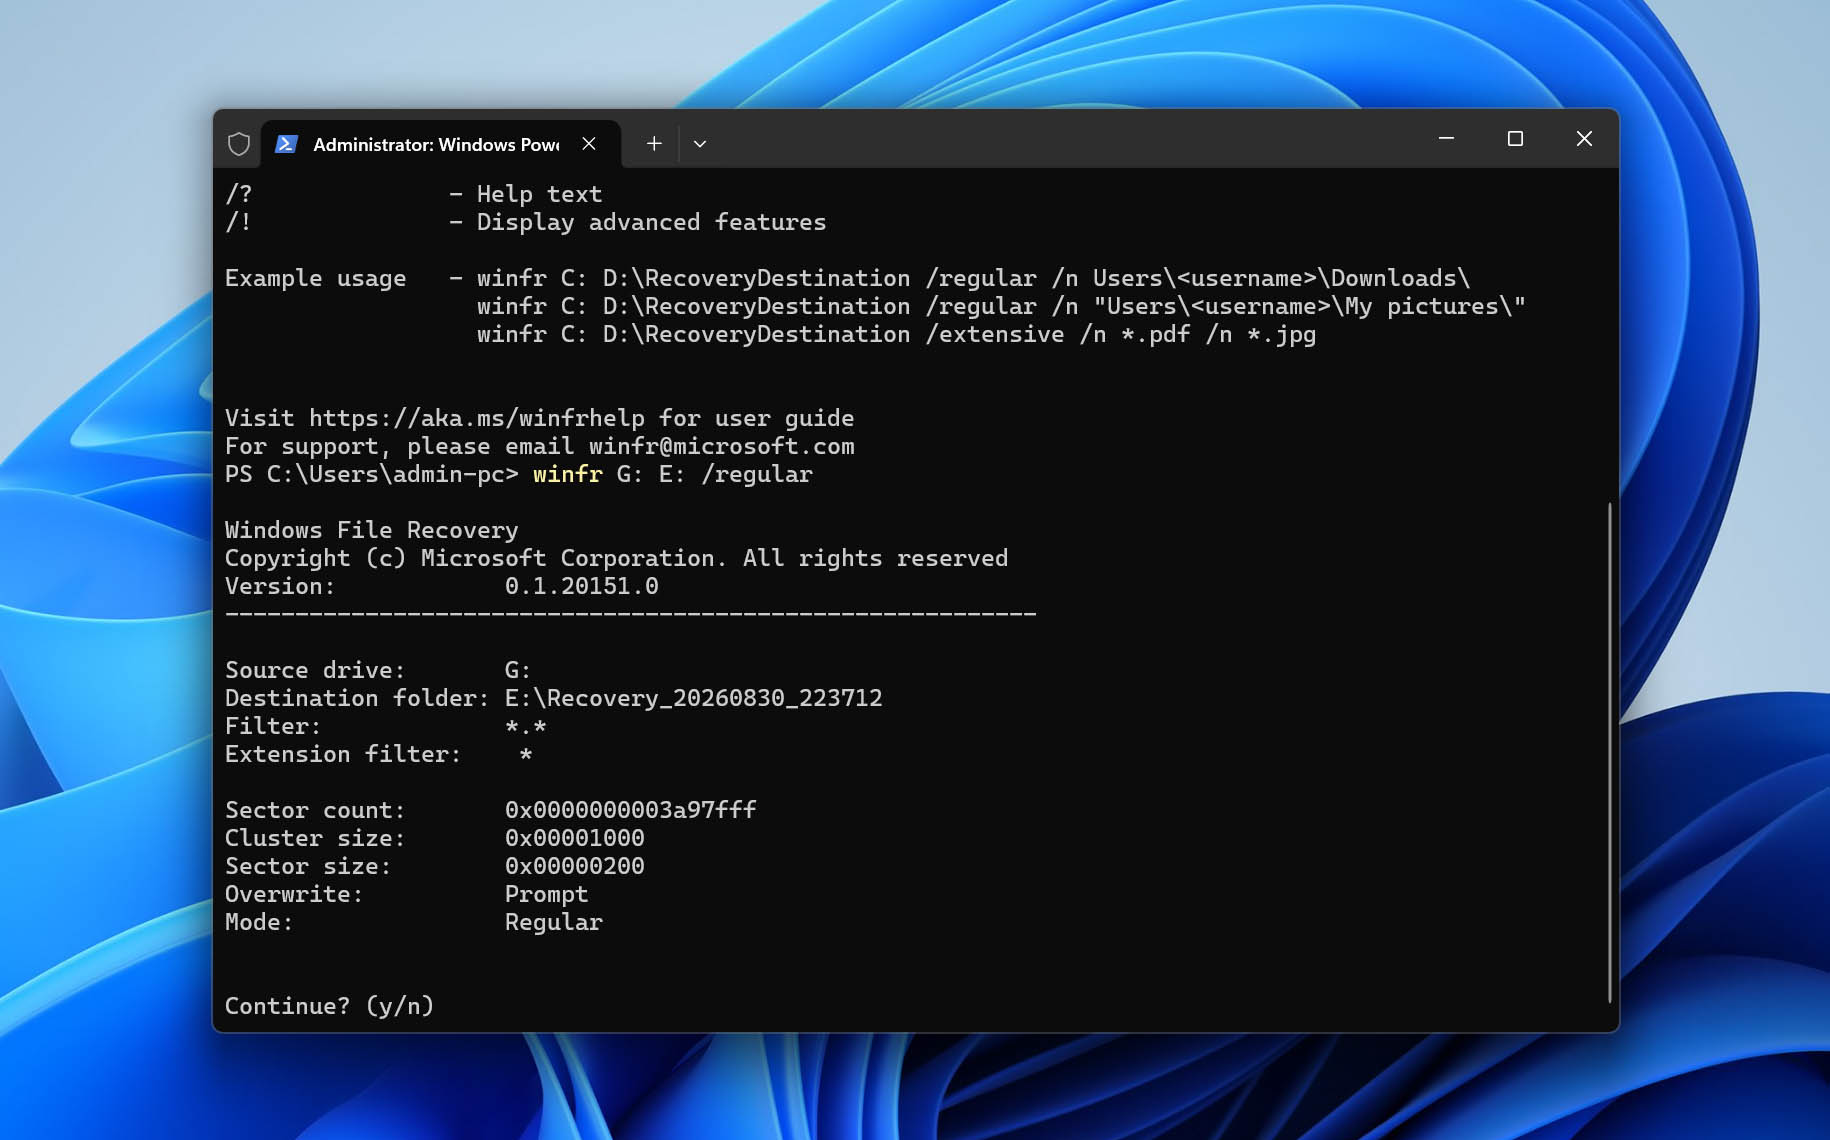Minimize the terminal window
The image size is (1830, 1140).
tap(1446, 138)
